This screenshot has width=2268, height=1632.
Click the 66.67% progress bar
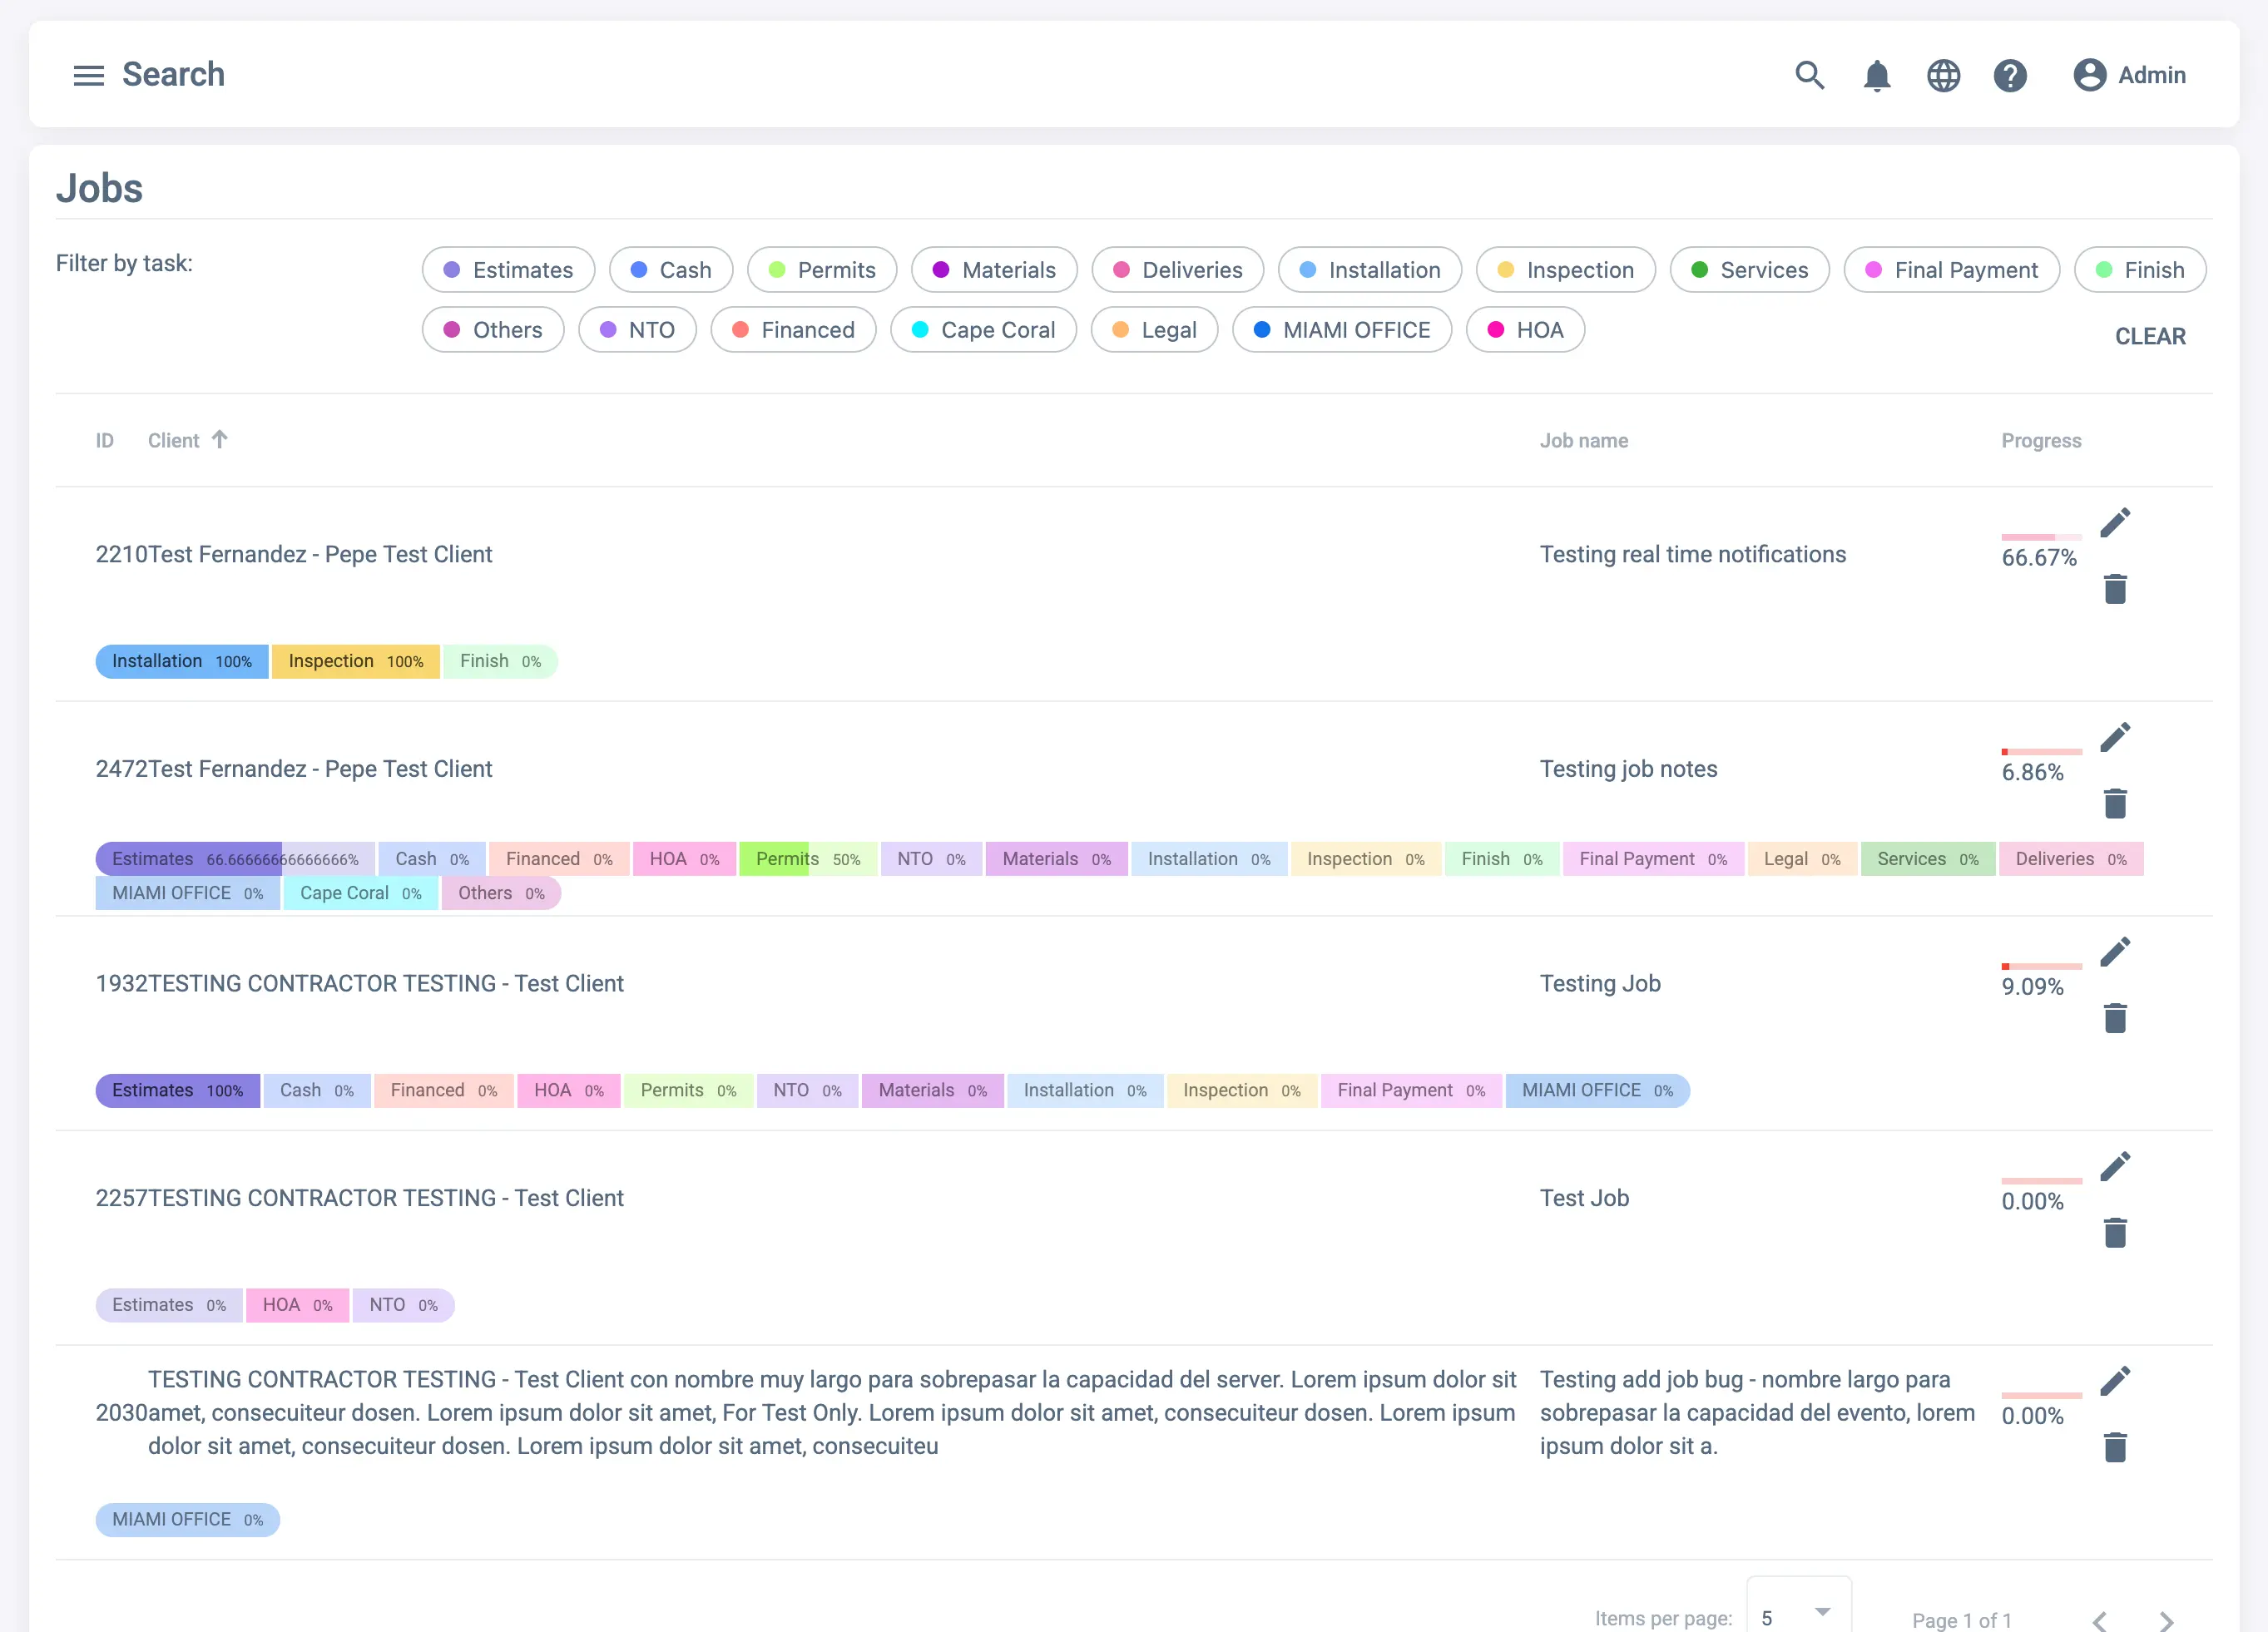click(x=2040, y=537)
